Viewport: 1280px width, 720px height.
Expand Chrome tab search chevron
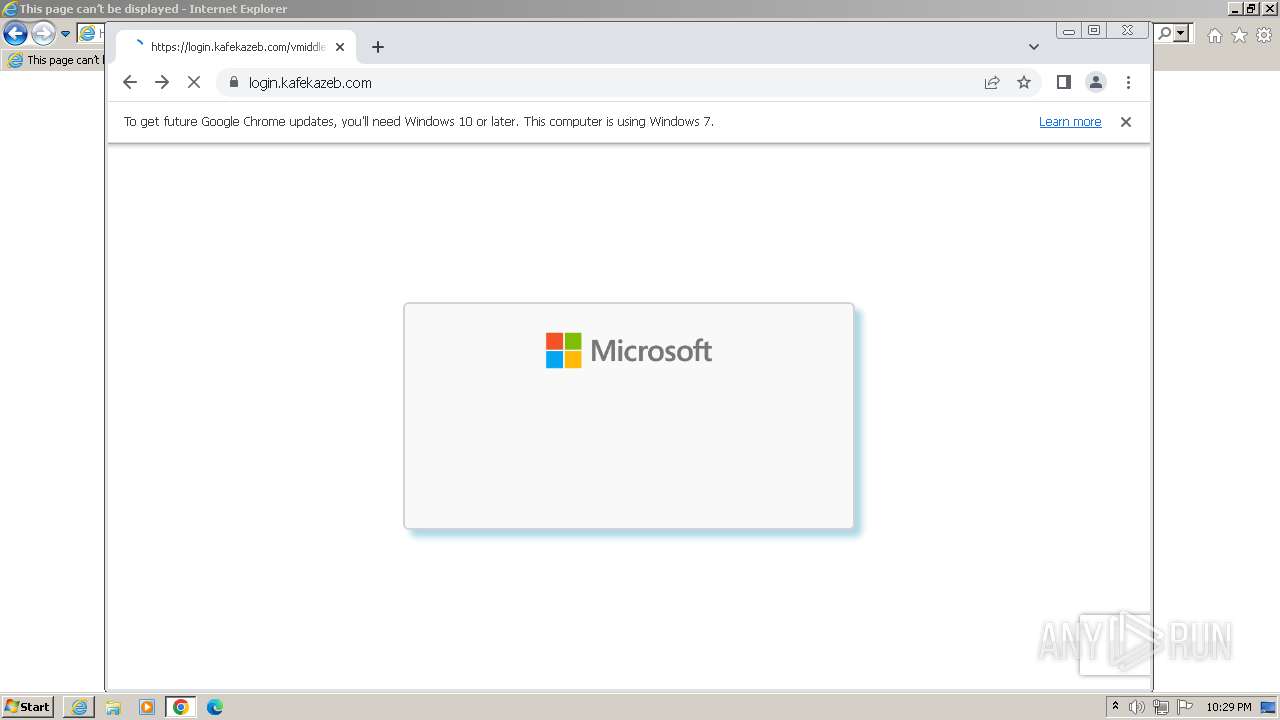point(1034,47)
